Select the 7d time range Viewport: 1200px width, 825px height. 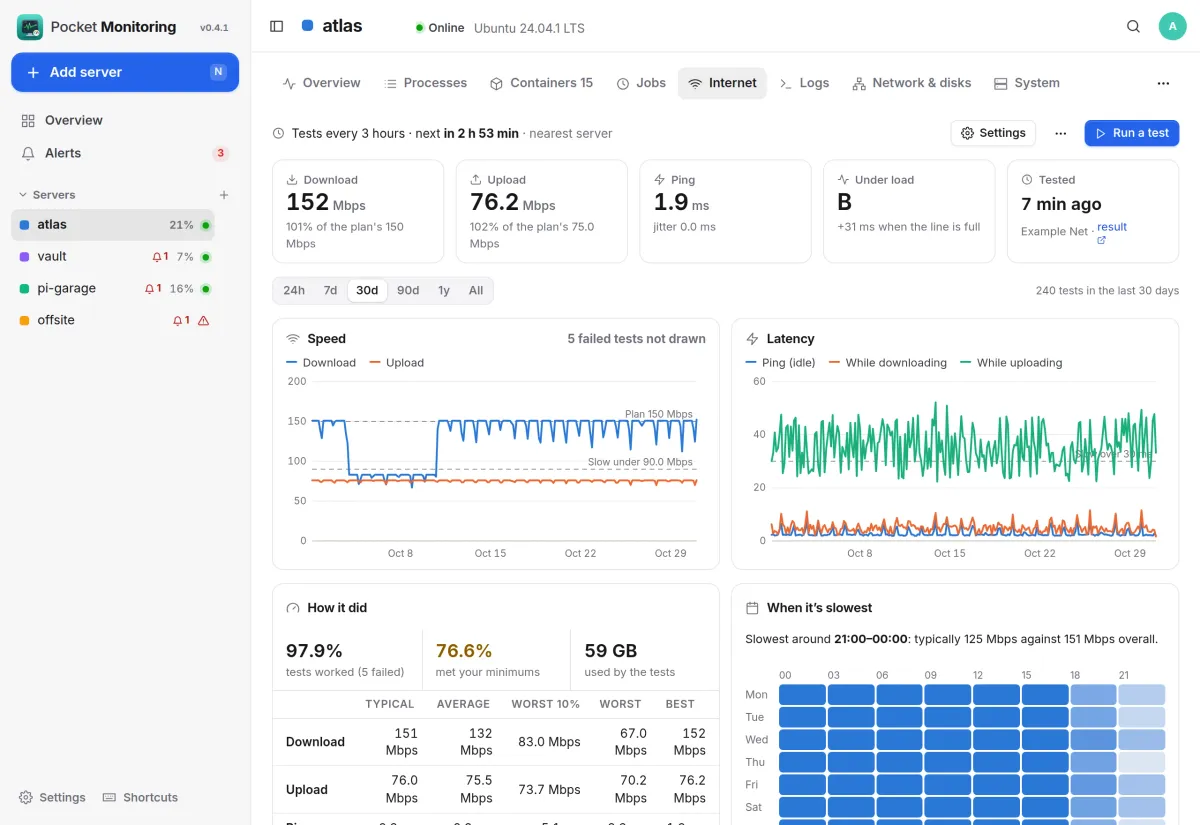click(330, 291)
